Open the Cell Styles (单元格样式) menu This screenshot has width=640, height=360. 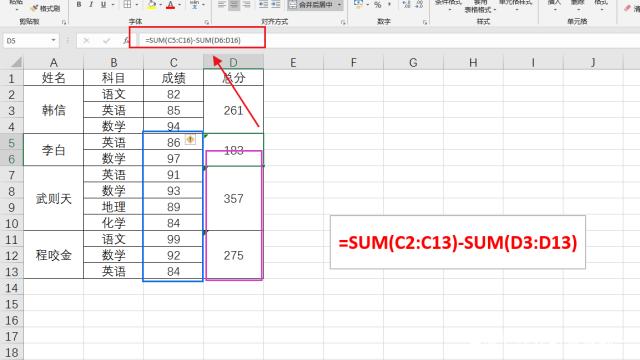click(x=516, y=4)
